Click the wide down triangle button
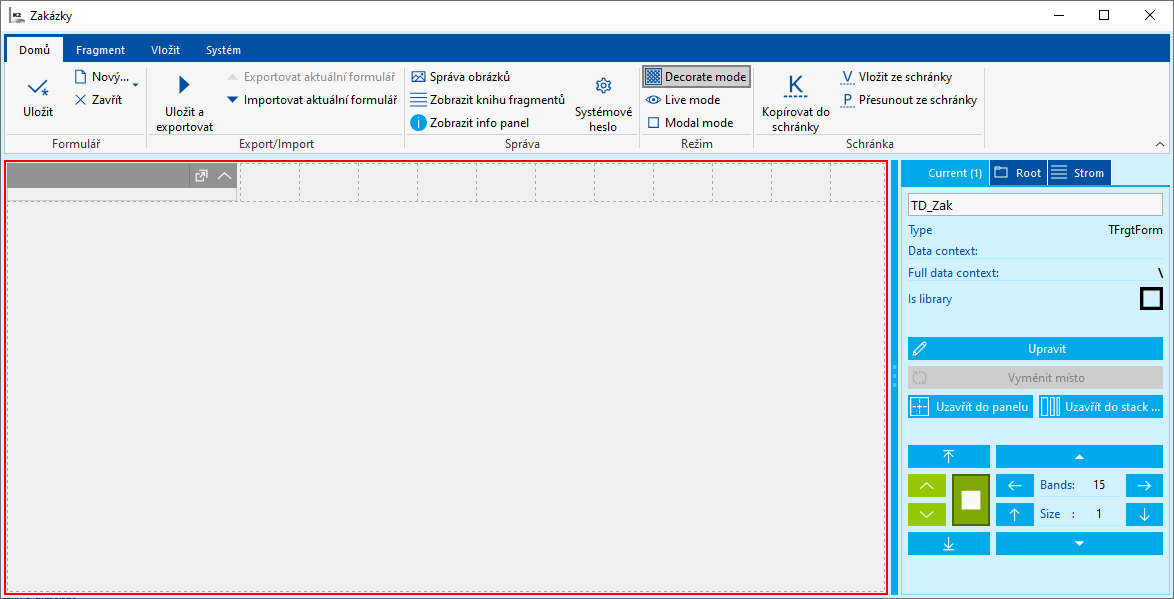This screenshot has width=1174, height=599. [x=1079, y=544]
